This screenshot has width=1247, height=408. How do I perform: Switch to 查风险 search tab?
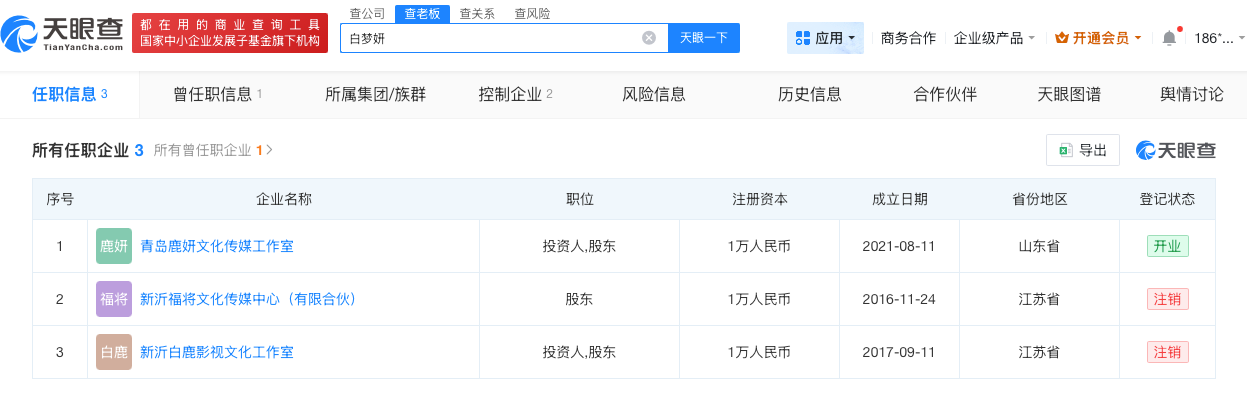click(x=532, y=14)
